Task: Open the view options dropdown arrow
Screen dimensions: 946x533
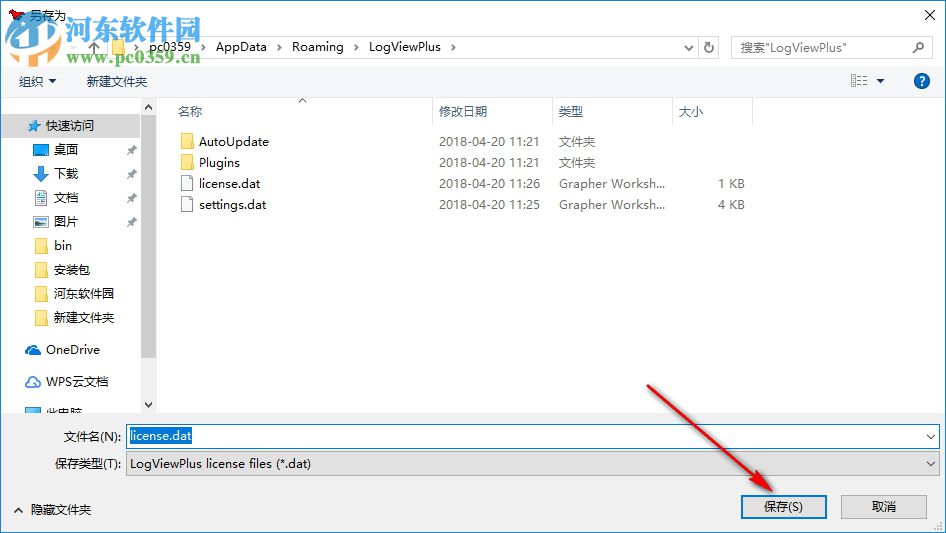Action: coord(880,81)
